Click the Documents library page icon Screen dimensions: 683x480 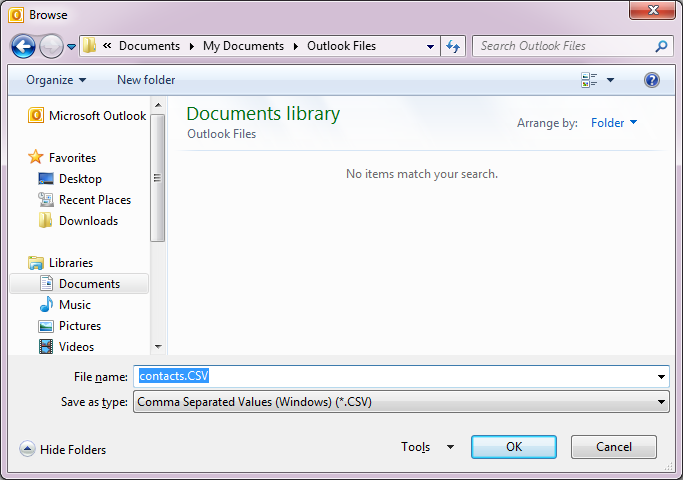coord(46,283)
